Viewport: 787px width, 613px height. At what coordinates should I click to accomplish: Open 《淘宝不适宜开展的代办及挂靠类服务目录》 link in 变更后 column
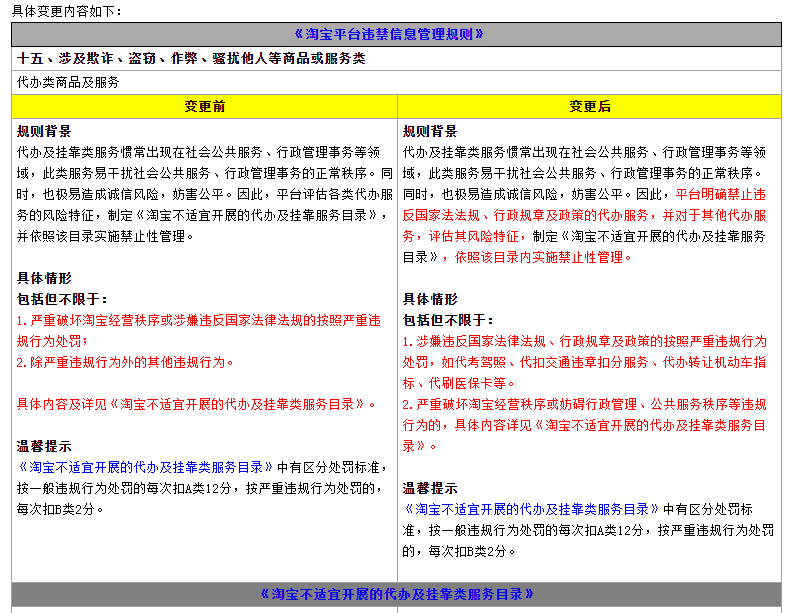531,510
